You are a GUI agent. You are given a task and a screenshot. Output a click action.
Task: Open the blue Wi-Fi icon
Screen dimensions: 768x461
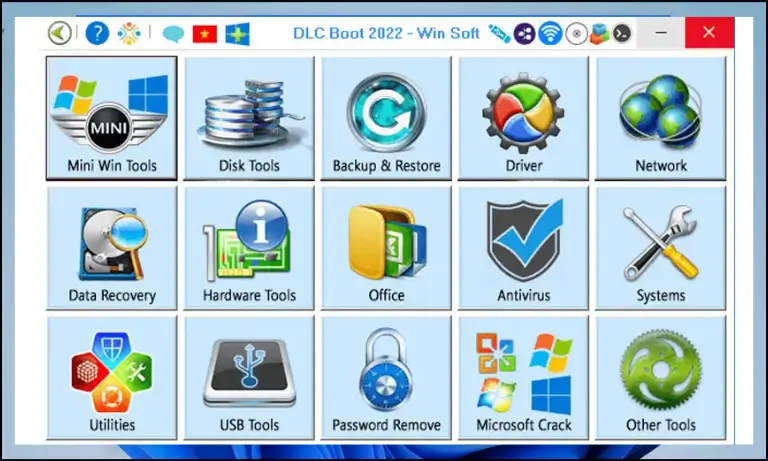550,33
